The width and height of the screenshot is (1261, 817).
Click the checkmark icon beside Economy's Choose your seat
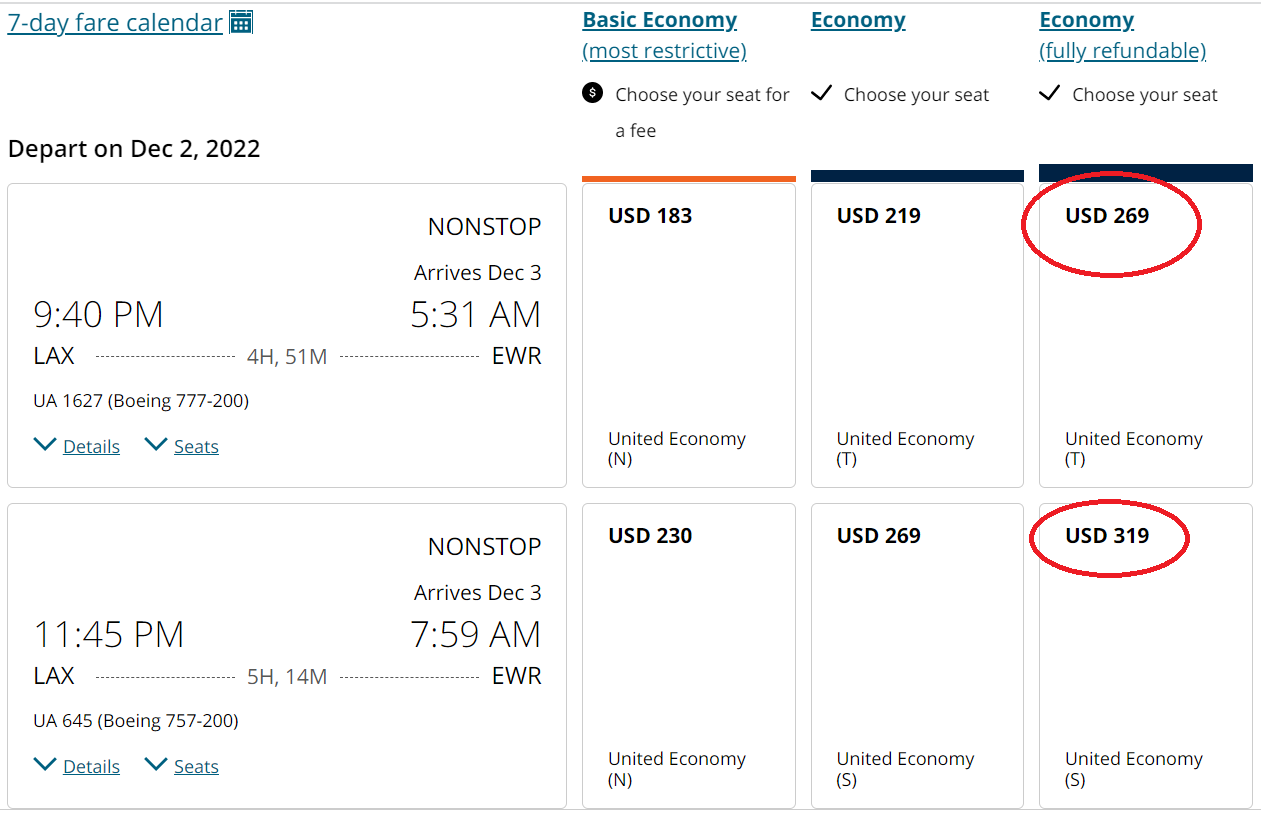(x=821, y=92)
